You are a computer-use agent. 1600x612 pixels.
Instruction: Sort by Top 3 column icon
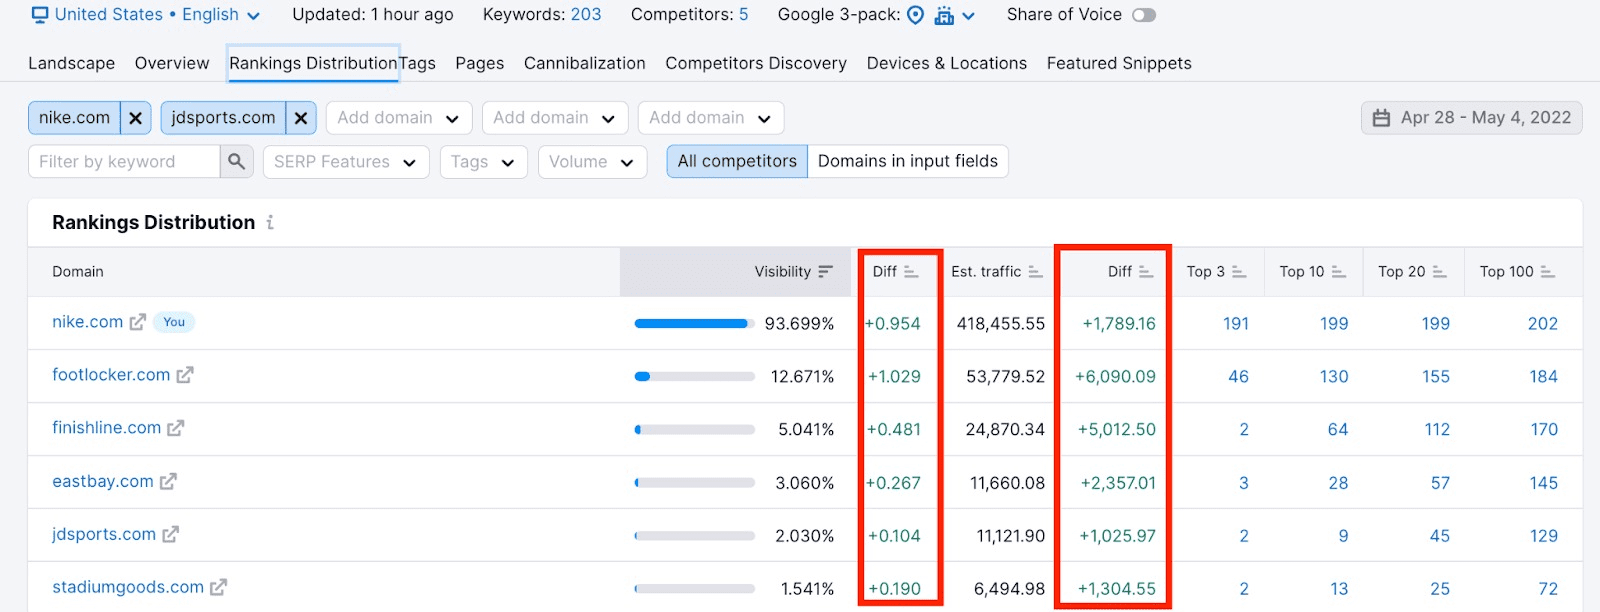[1239, 272]
